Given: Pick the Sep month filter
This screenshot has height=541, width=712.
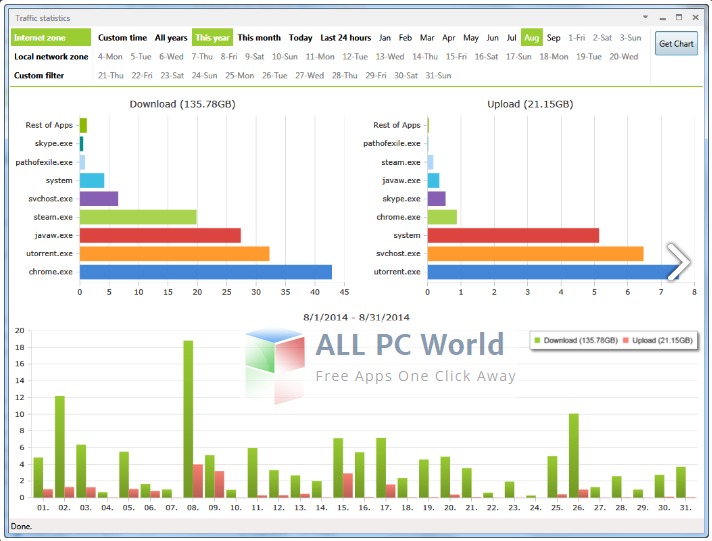Looking at the screenshot, I should point(553,38).
